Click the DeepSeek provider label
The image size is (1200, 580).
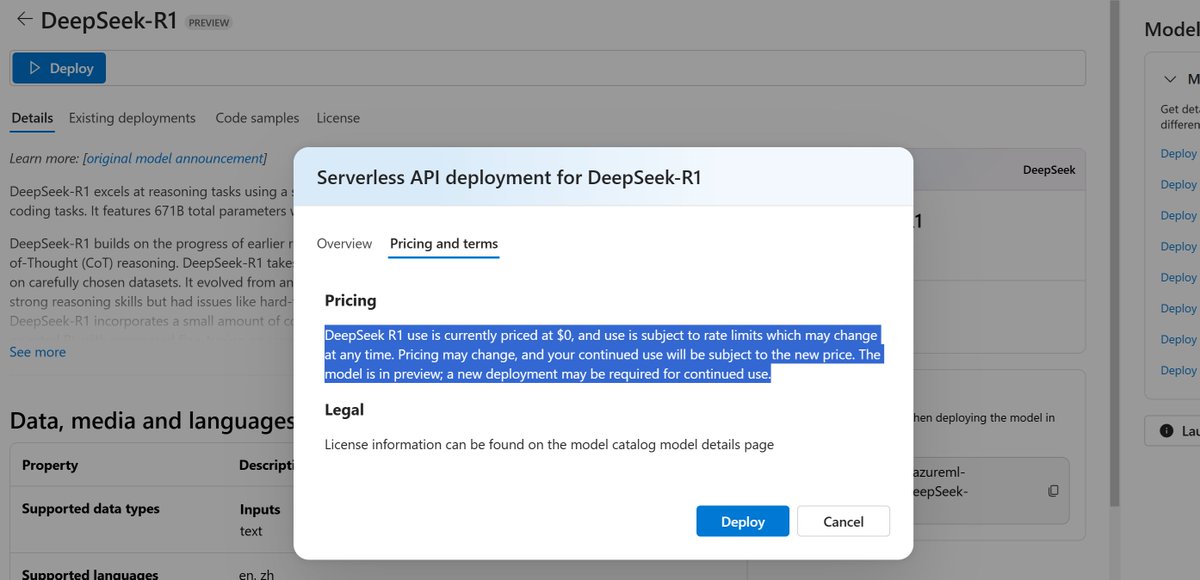(1049, 170)
